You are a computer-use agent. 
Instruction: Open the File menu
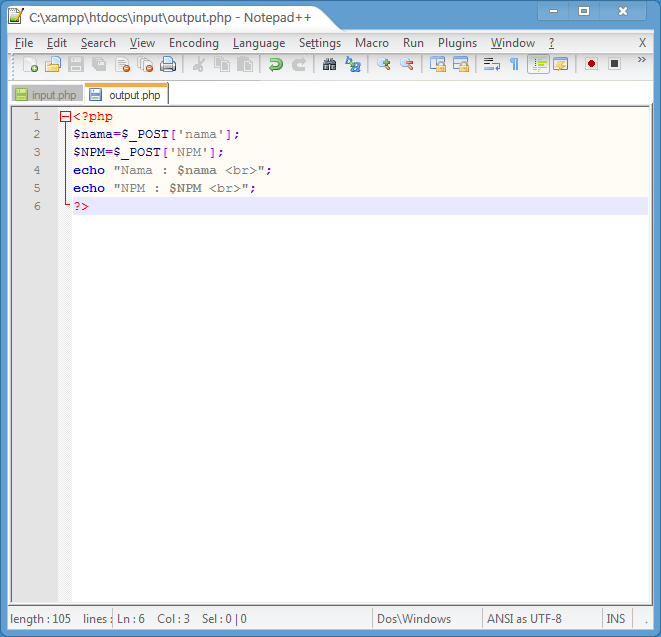(24, 43)
